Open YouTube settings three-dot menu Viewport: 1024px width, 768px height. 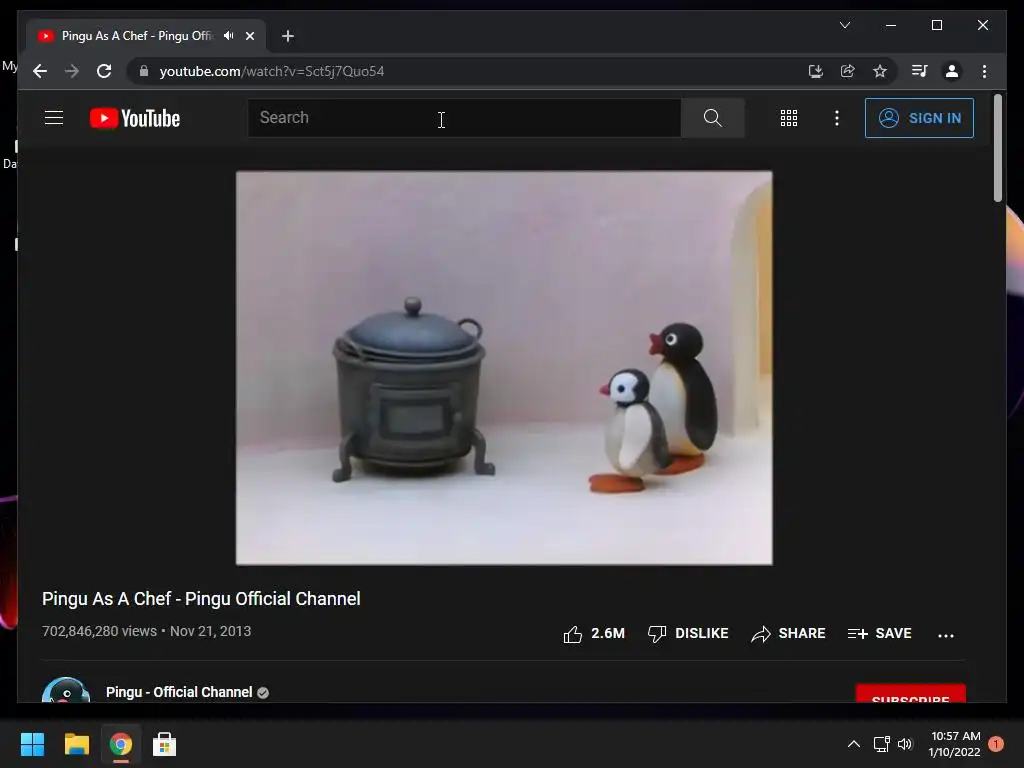point(837,118)
